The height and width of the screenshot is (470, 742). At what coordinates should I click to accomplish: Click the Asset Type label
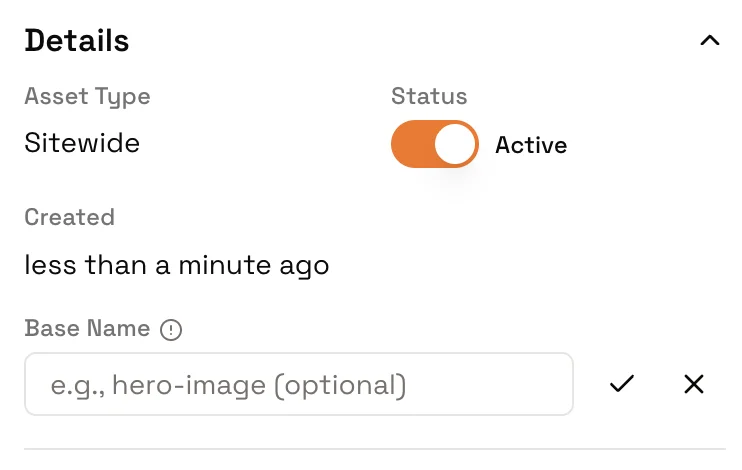[x=87, y=97]
